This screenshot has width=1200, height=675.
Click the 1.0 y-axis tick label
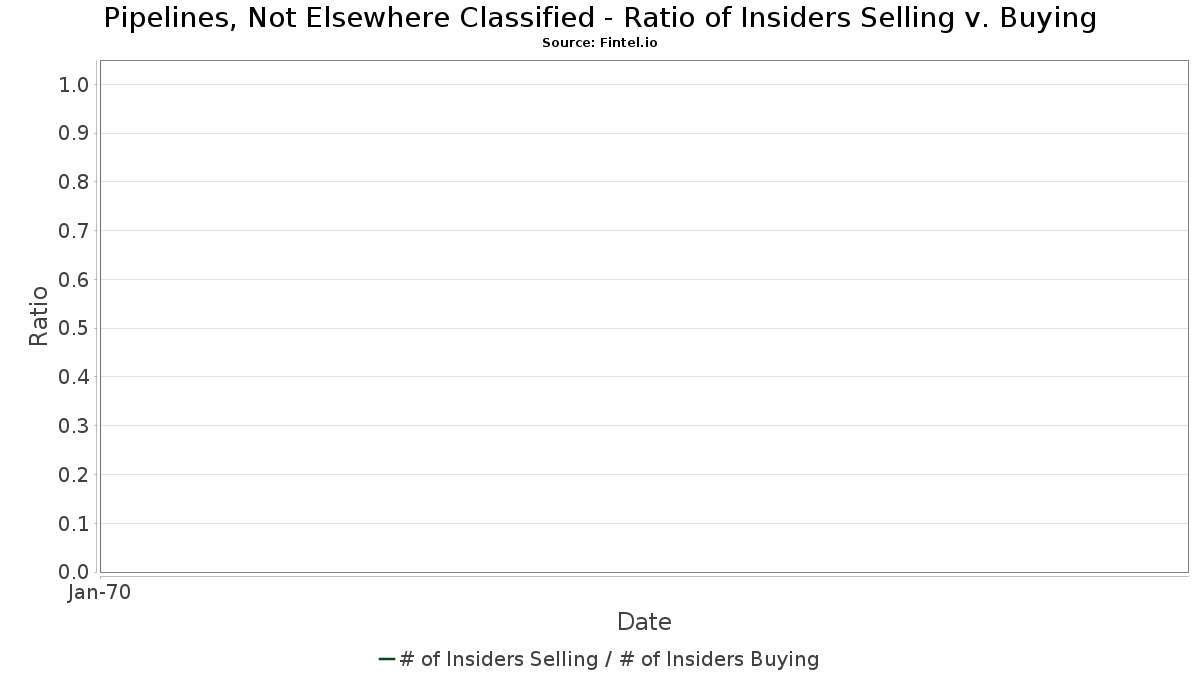(75, 85)
